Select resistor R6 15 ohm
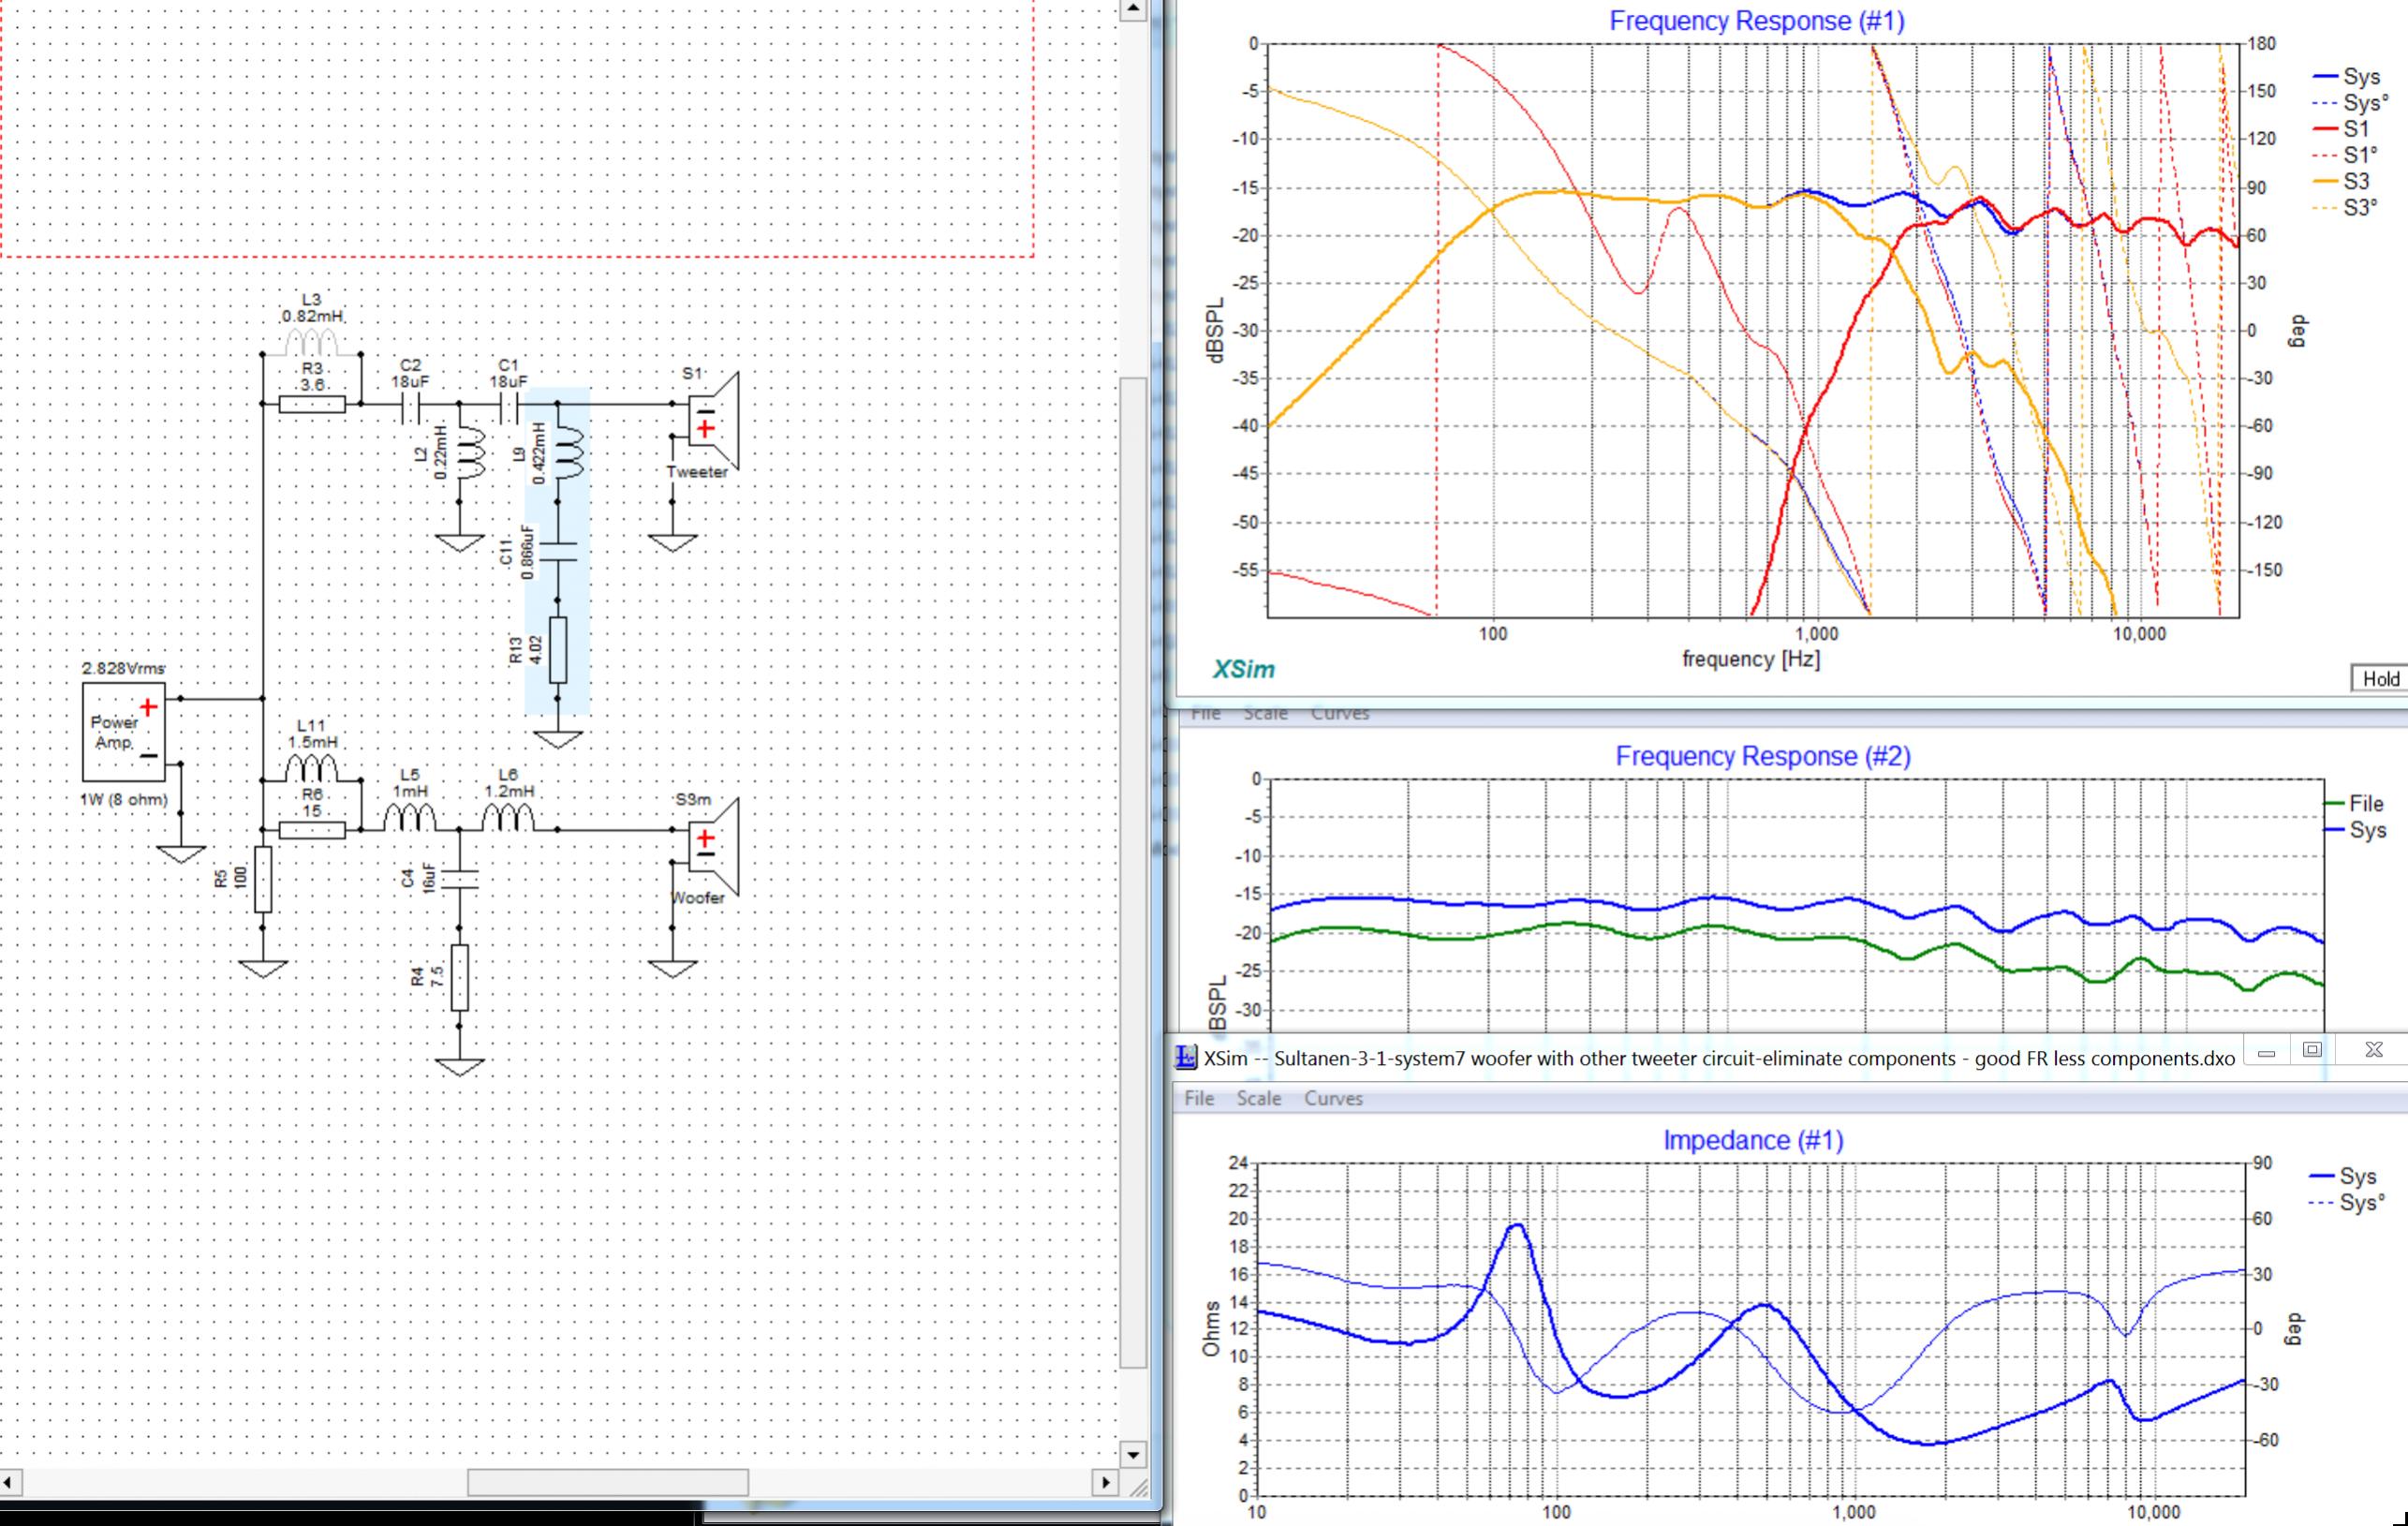The image size is (2408, 1526). click(x=312, y=830)
